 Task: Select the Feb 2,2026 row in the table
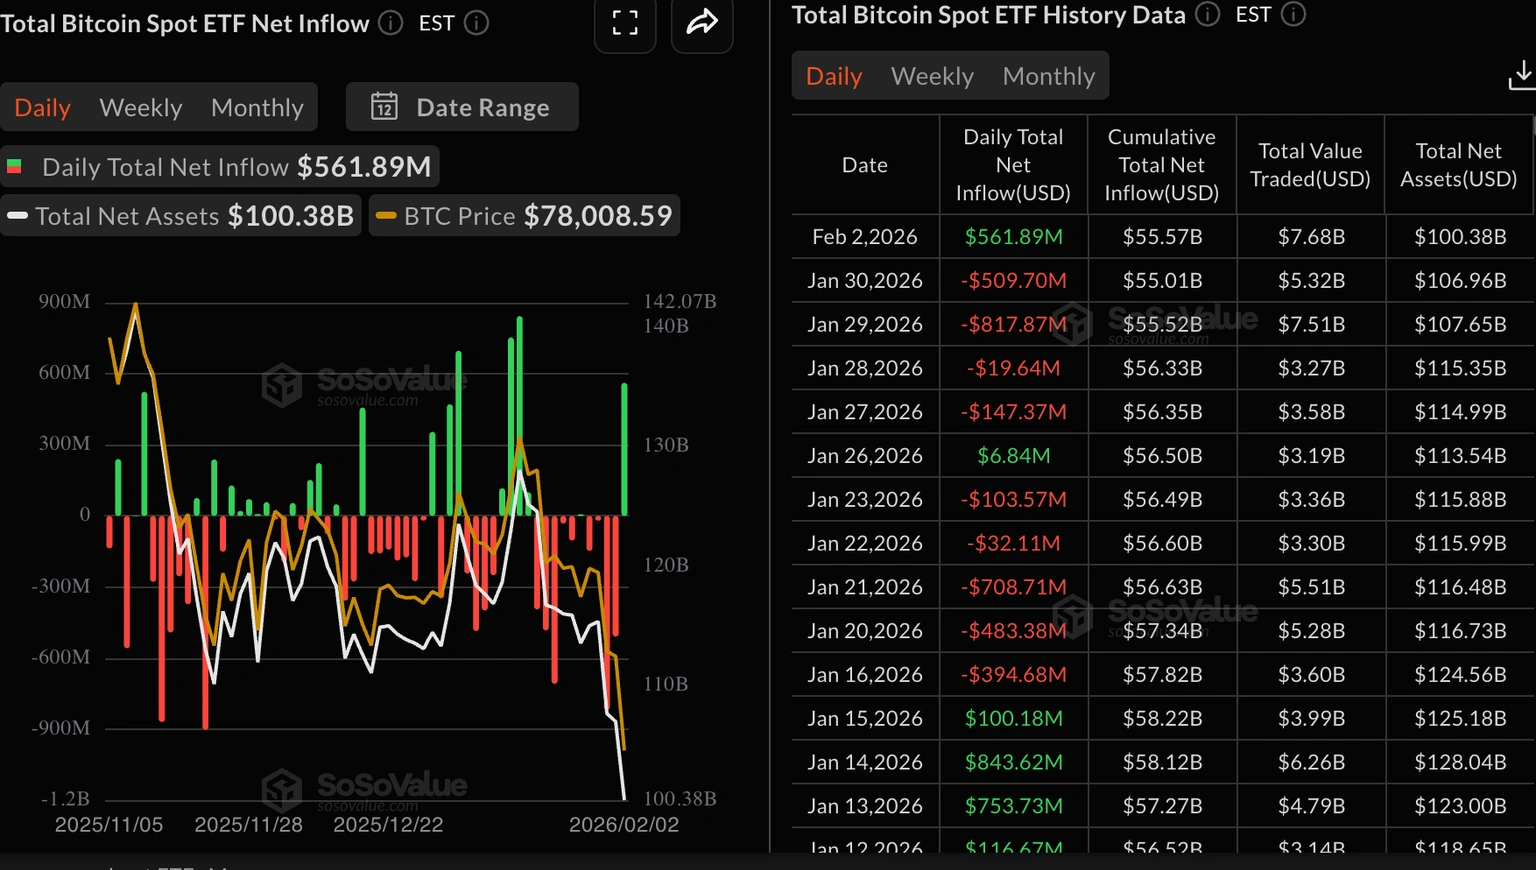[x=1100, y=236]
